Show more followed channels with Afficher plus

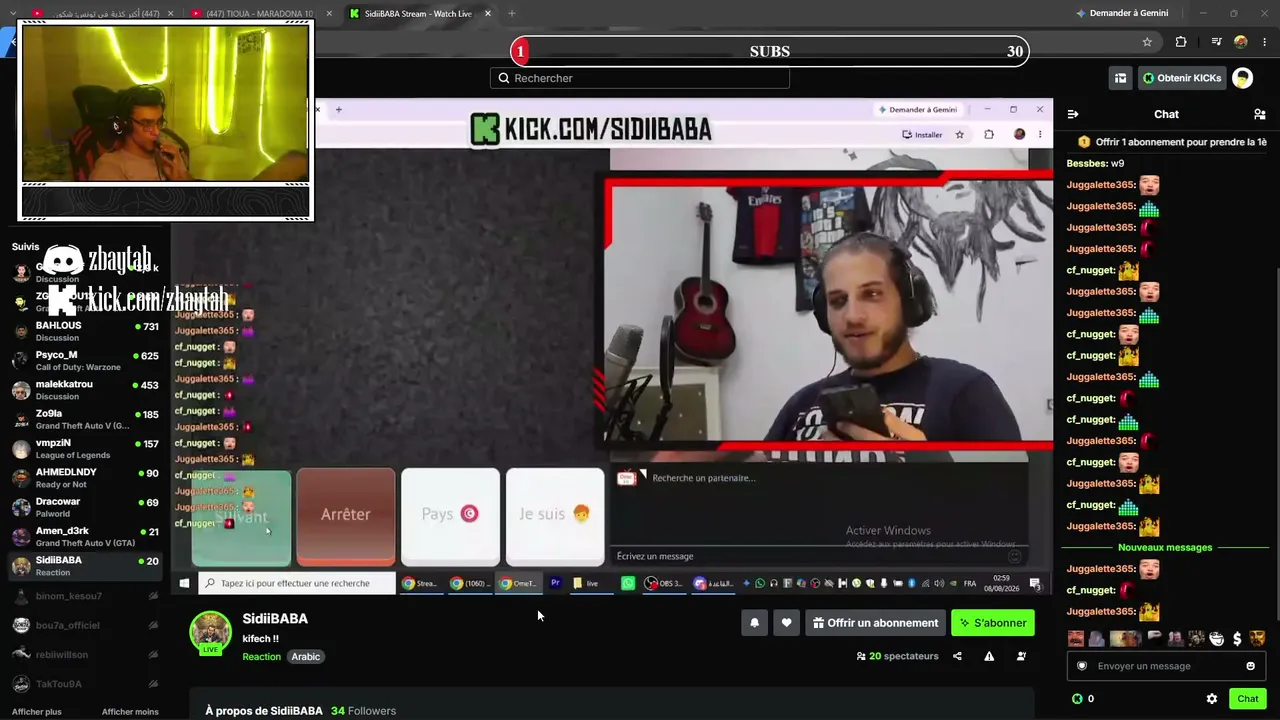(37, 712)
